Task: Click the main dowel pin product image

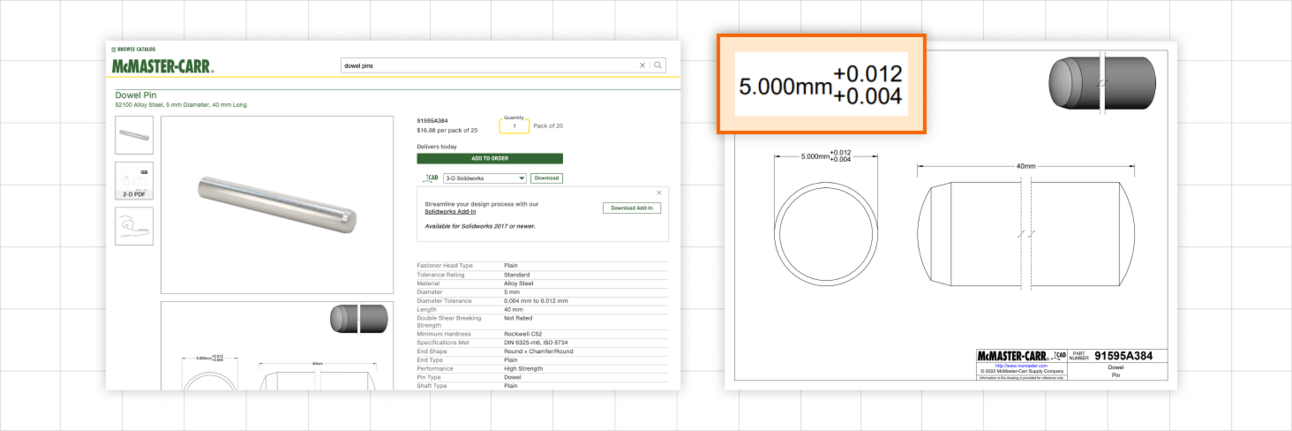Action: (x=276, y=205)
